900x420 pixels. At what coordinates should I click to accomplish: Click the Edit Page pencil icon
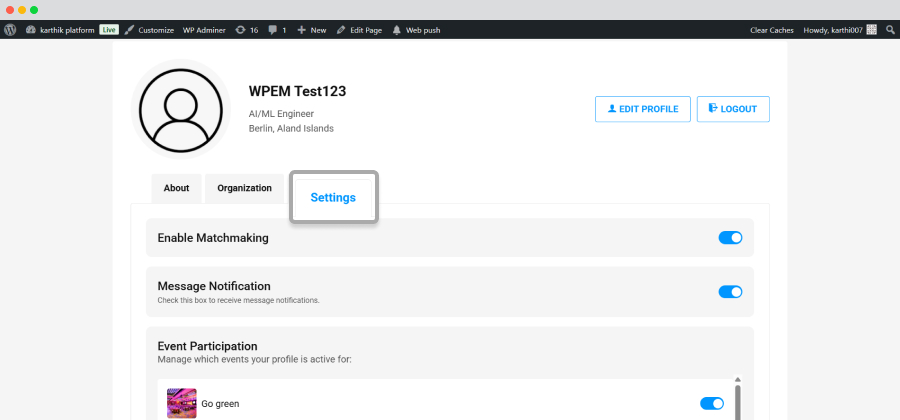341,30
